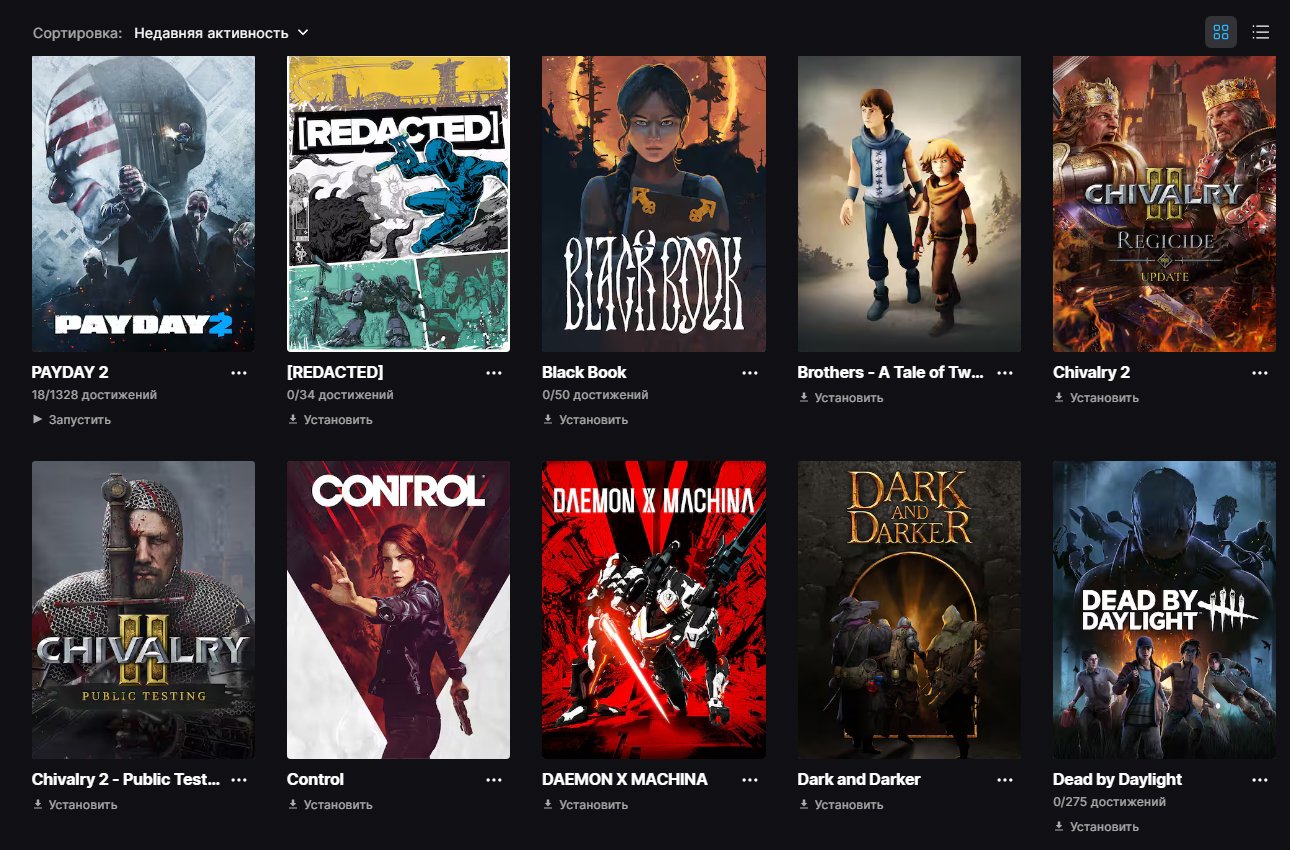Switch to list view layout

pos(1261,33)
